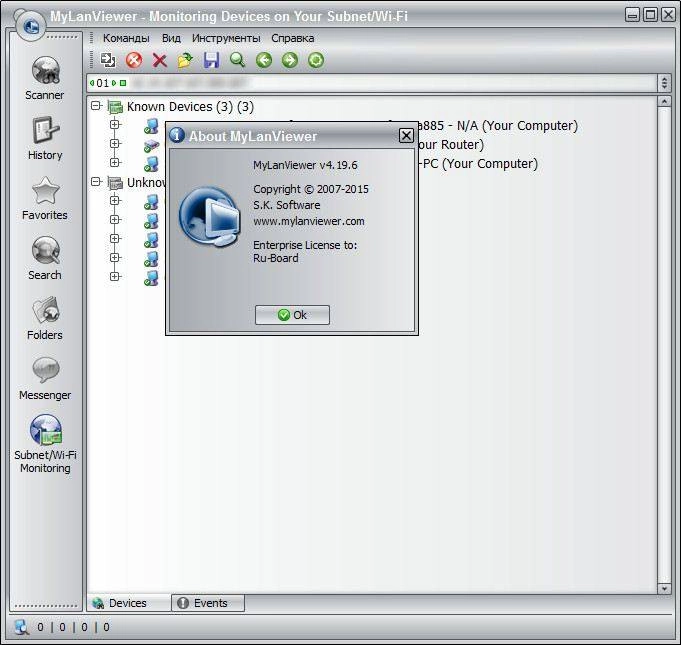Open the Команды menu

point(126,38)
